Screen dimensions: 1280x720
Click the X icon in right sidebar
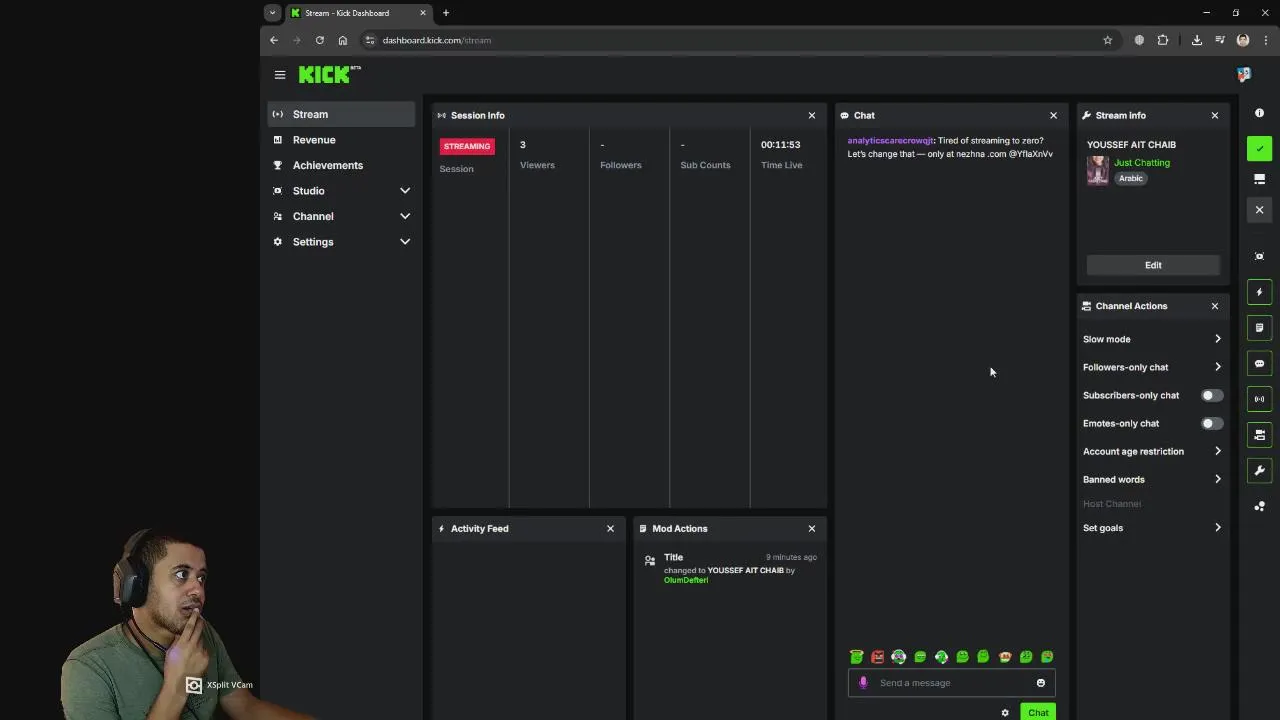pyautogui.click(x=1259, y=210)
